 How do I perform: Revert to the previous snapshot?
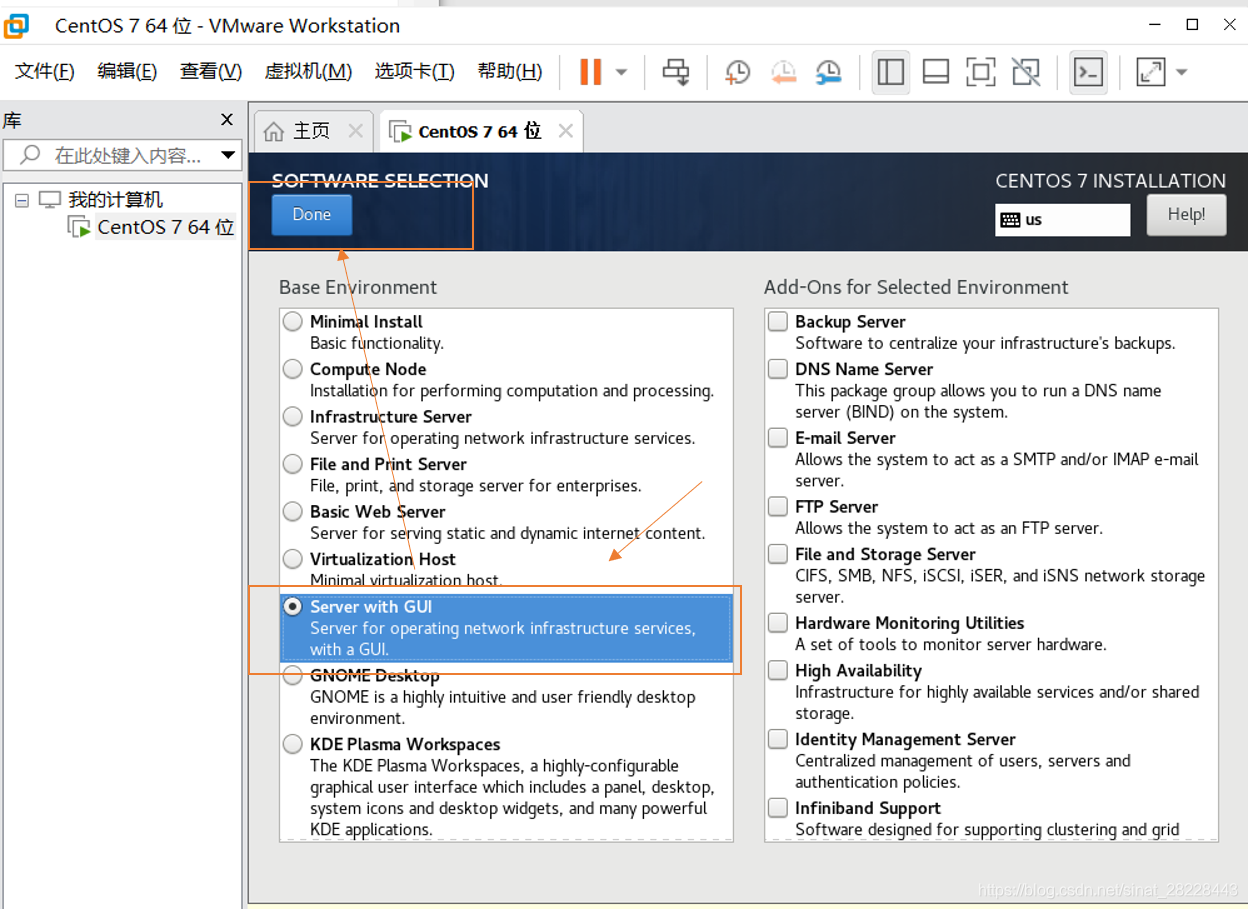[783, 72]
